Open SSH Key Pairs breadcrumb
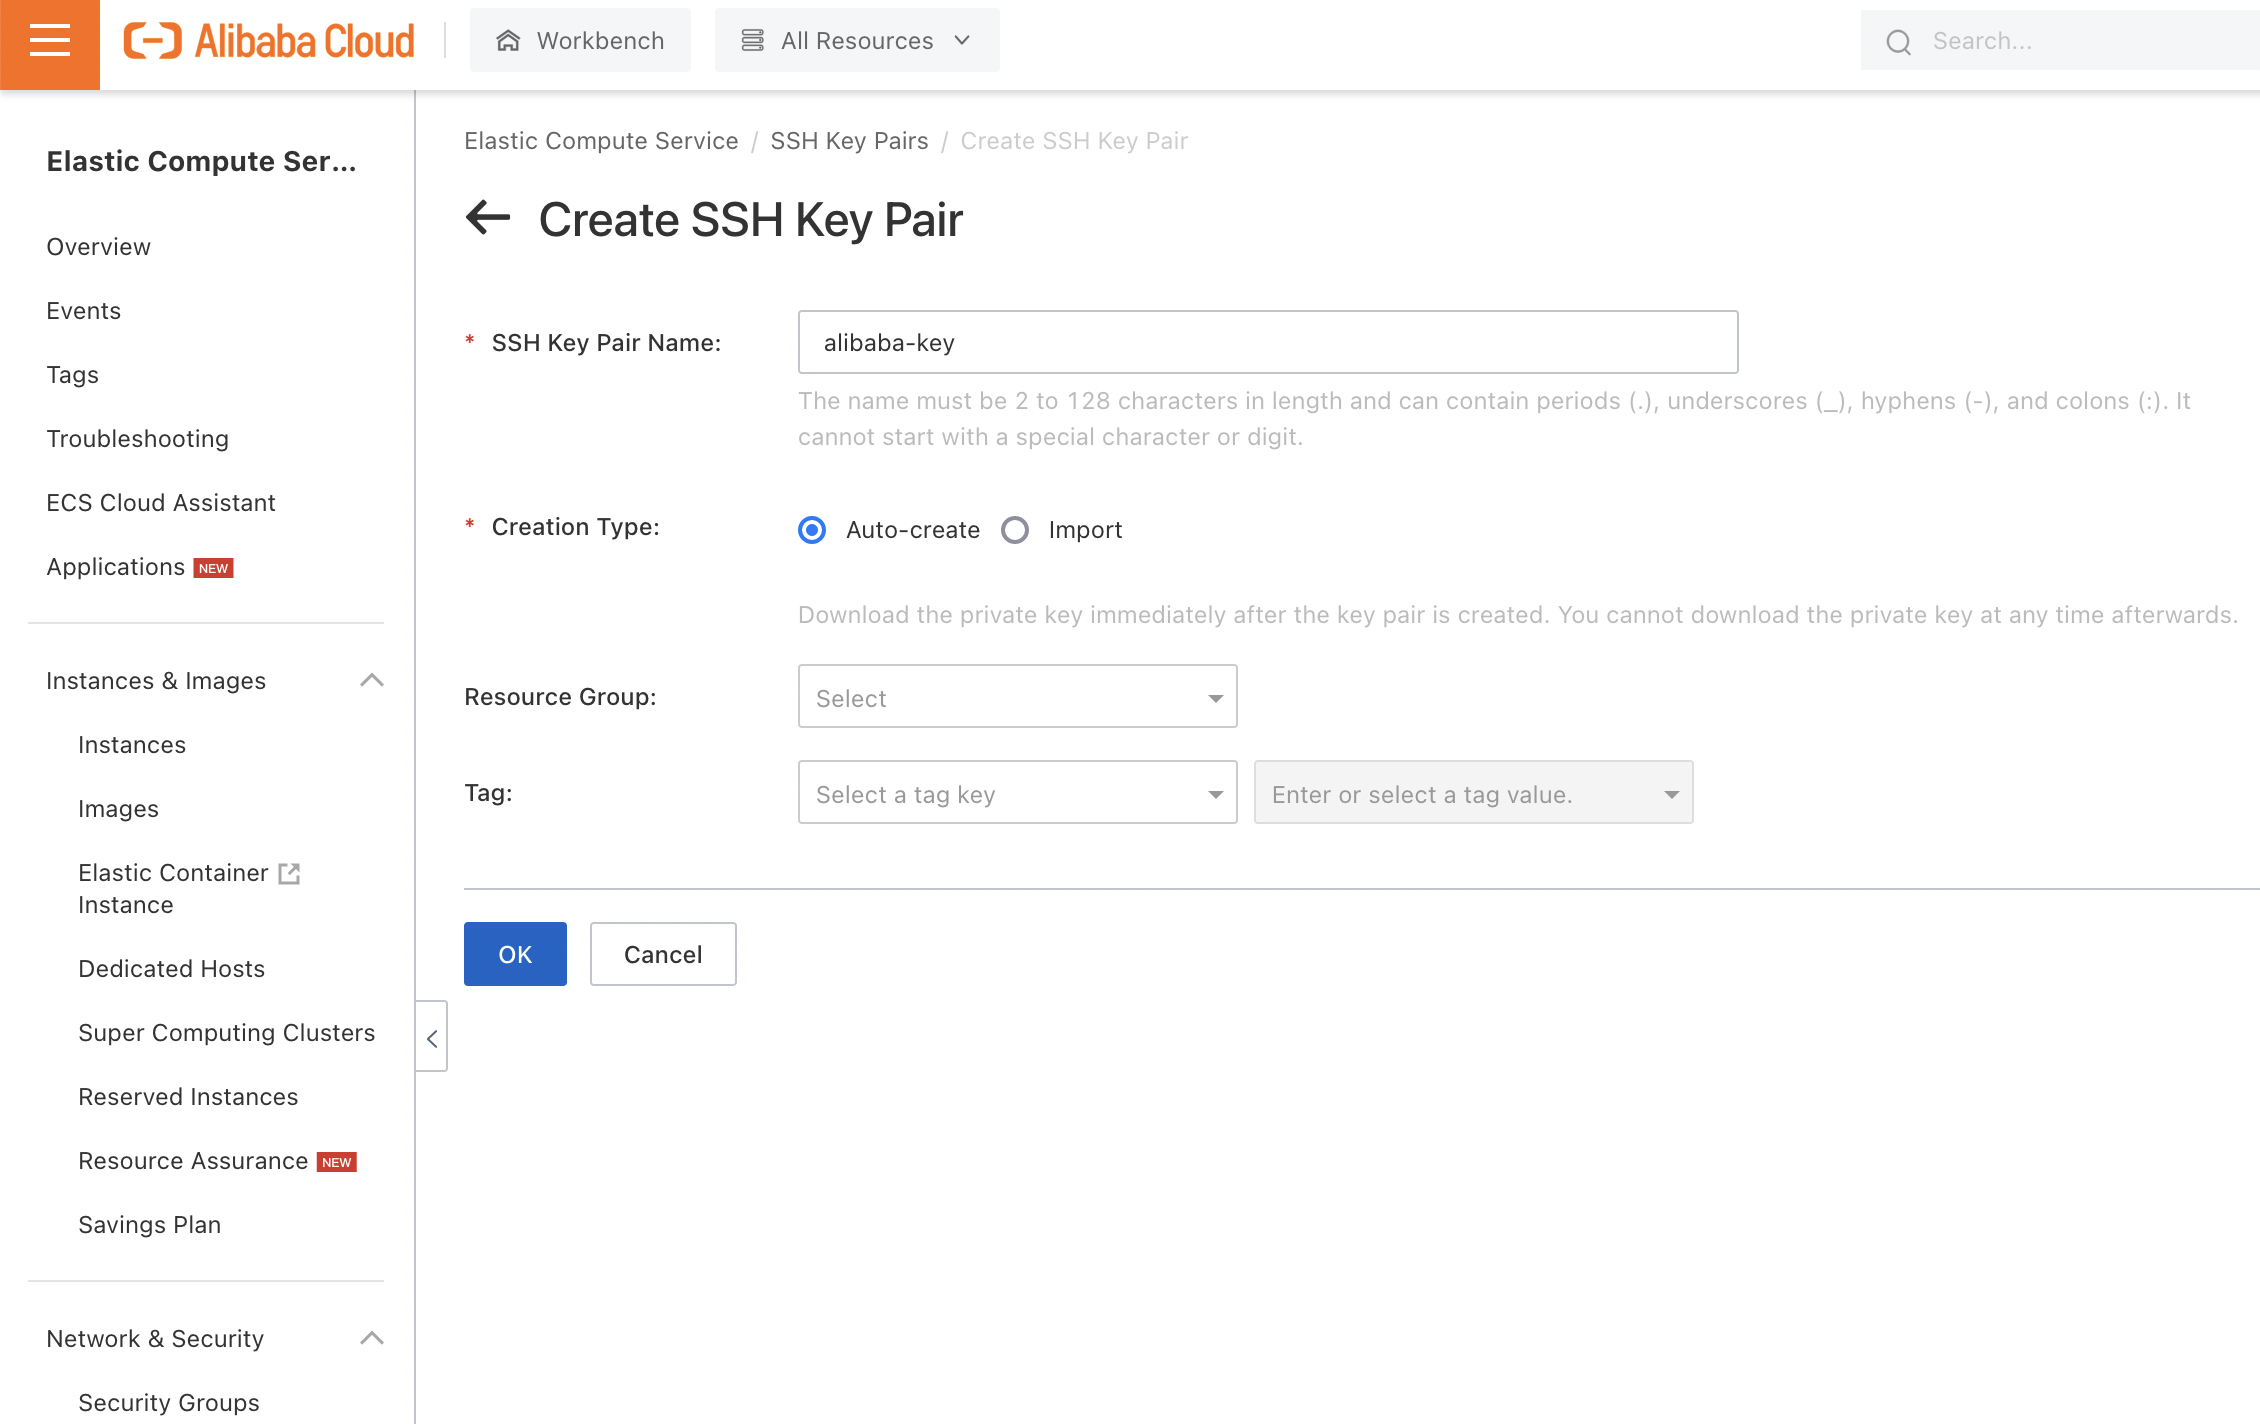This screenshot has width=2260, height=1424. [849, 141]
